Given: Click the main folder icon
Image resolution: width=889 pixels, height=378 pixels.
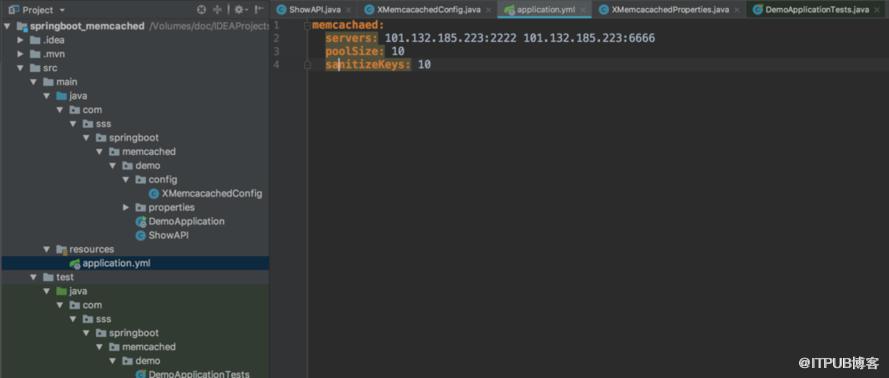Looking at the screenshot, I should [48, 82].
